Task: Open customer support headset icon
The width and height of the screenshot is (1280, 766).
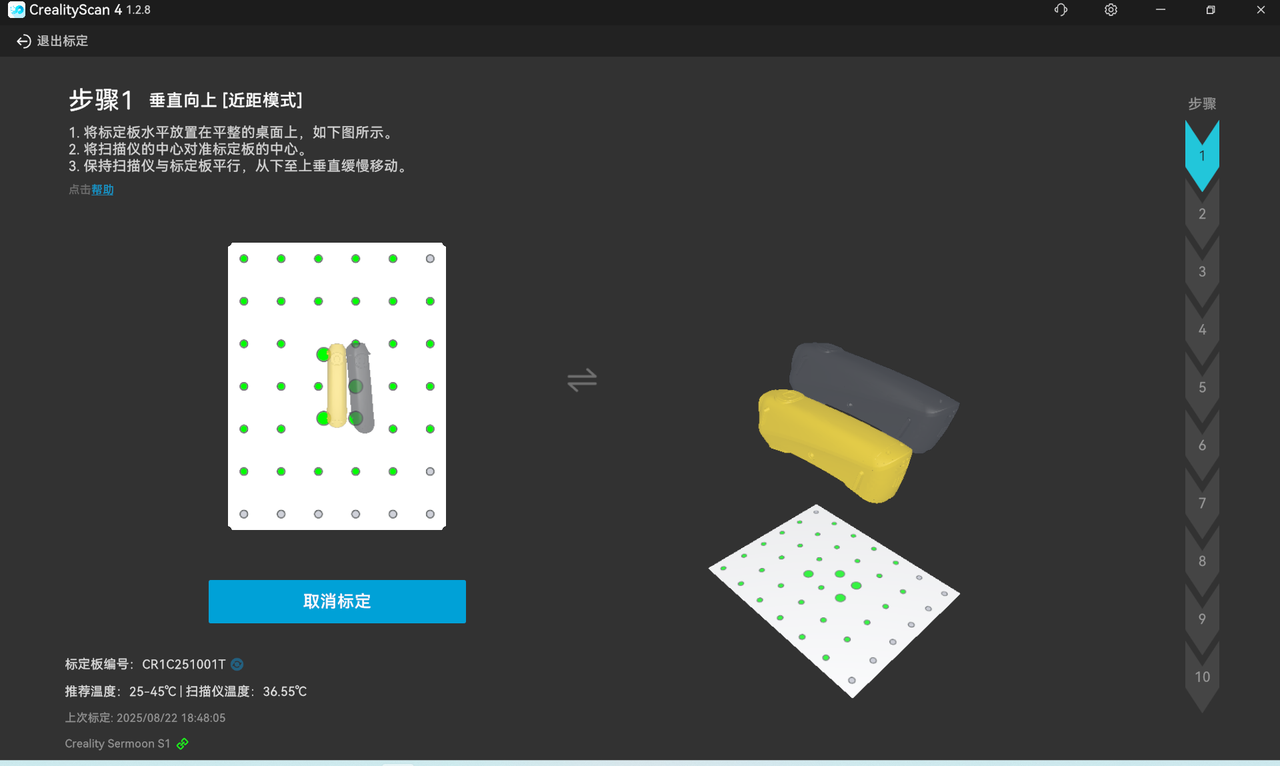Action: (1061, 10)
